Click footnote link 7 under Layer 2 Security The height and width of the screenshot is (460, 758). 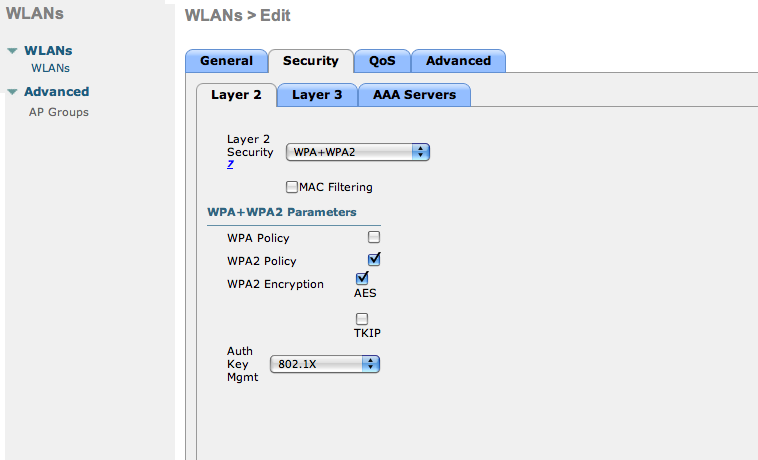(230, 165)
